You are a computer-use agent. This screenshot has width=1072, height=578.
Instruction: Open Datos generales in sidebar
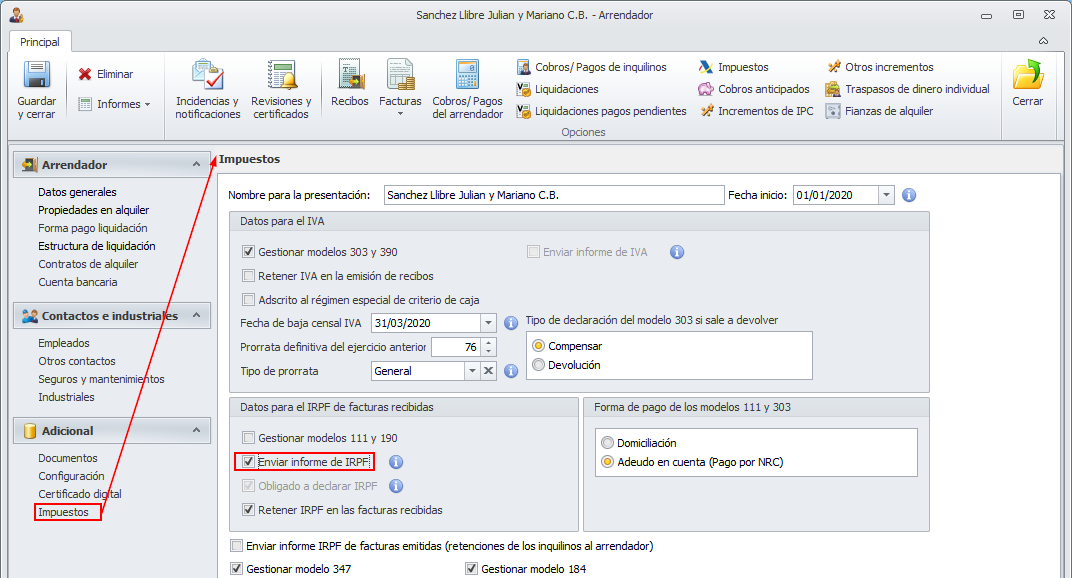77,192
